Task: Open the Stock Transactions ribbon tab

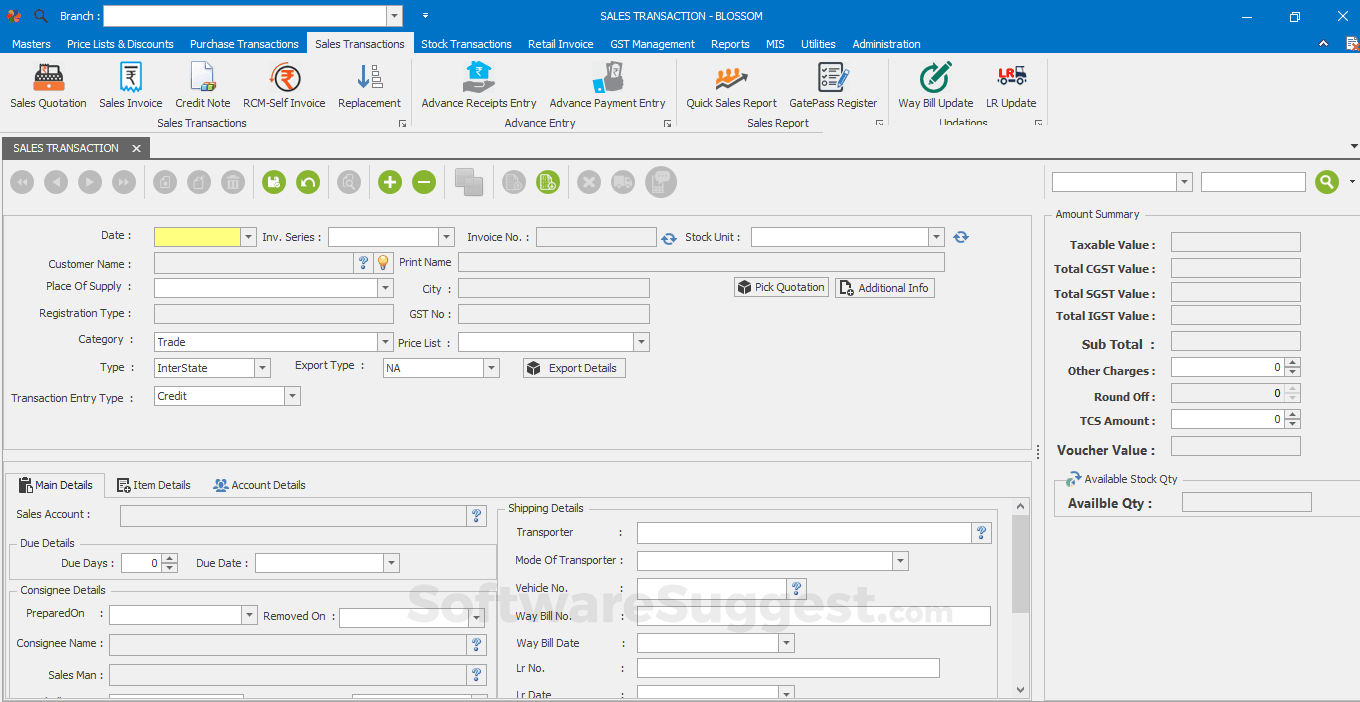Action: pos(466,44)
